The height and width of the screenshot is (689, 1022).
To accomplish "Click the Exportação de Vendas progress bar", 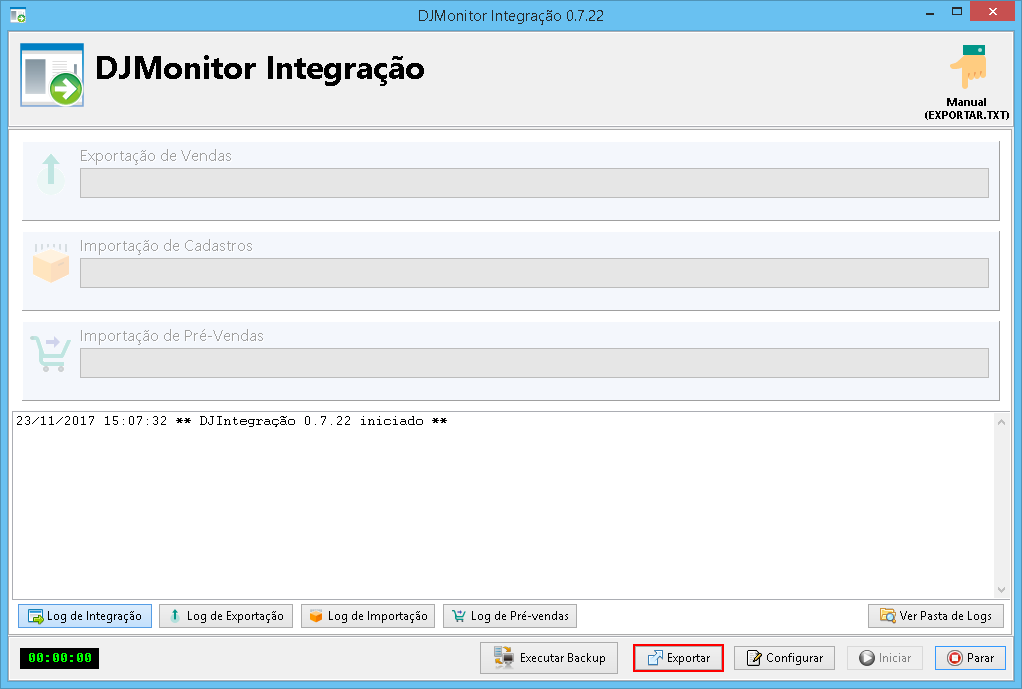I will (x=534, y=183).
